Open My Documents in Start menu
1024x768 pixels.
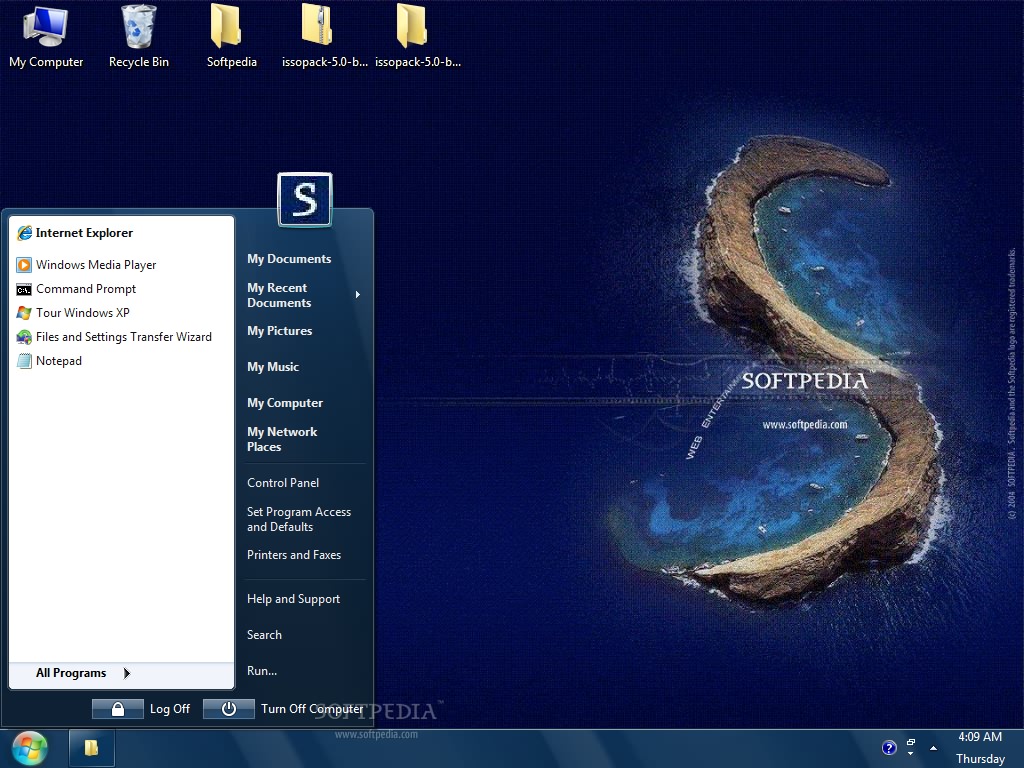(289, 259)
